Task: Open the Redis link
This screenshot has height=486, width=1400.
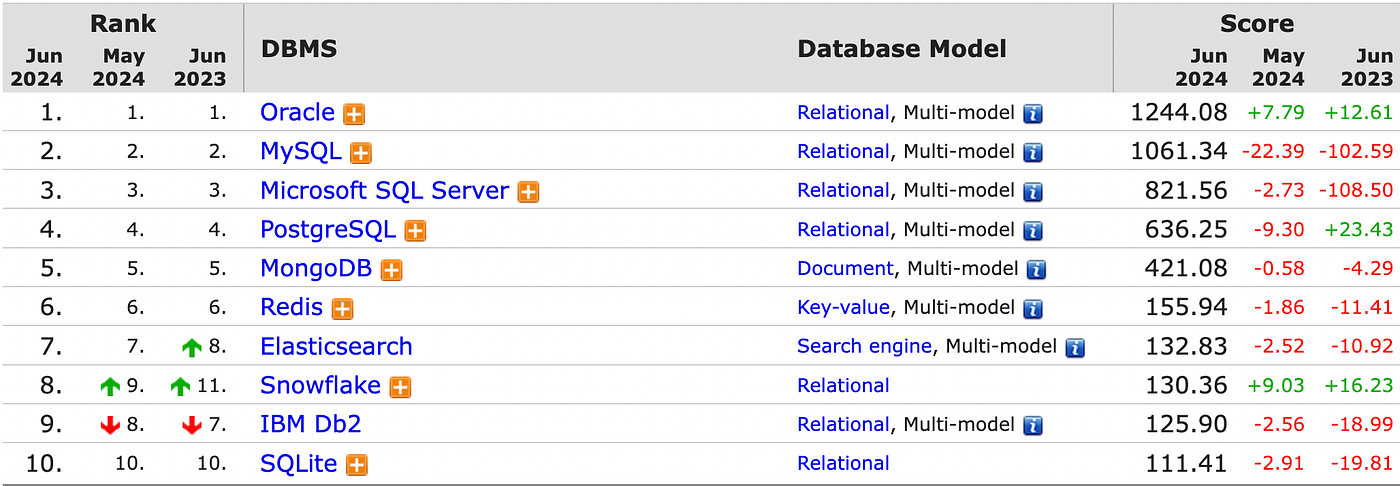Action: [291, 307]
